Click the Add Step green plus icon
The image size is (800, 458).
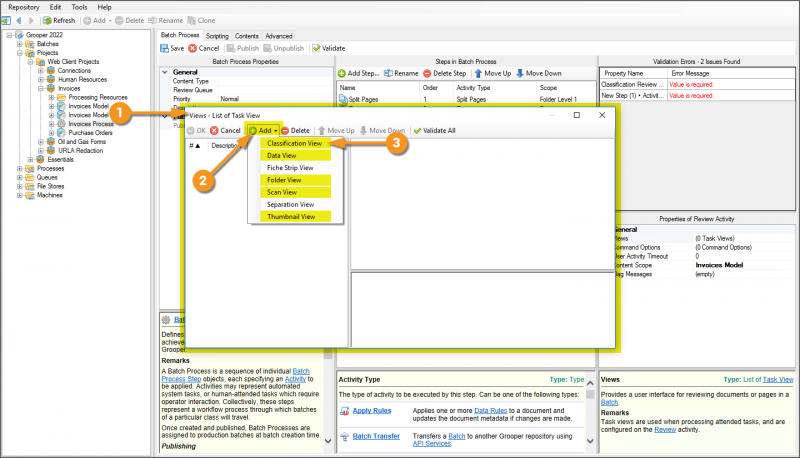pyautogui.click(x=342, y=73)
